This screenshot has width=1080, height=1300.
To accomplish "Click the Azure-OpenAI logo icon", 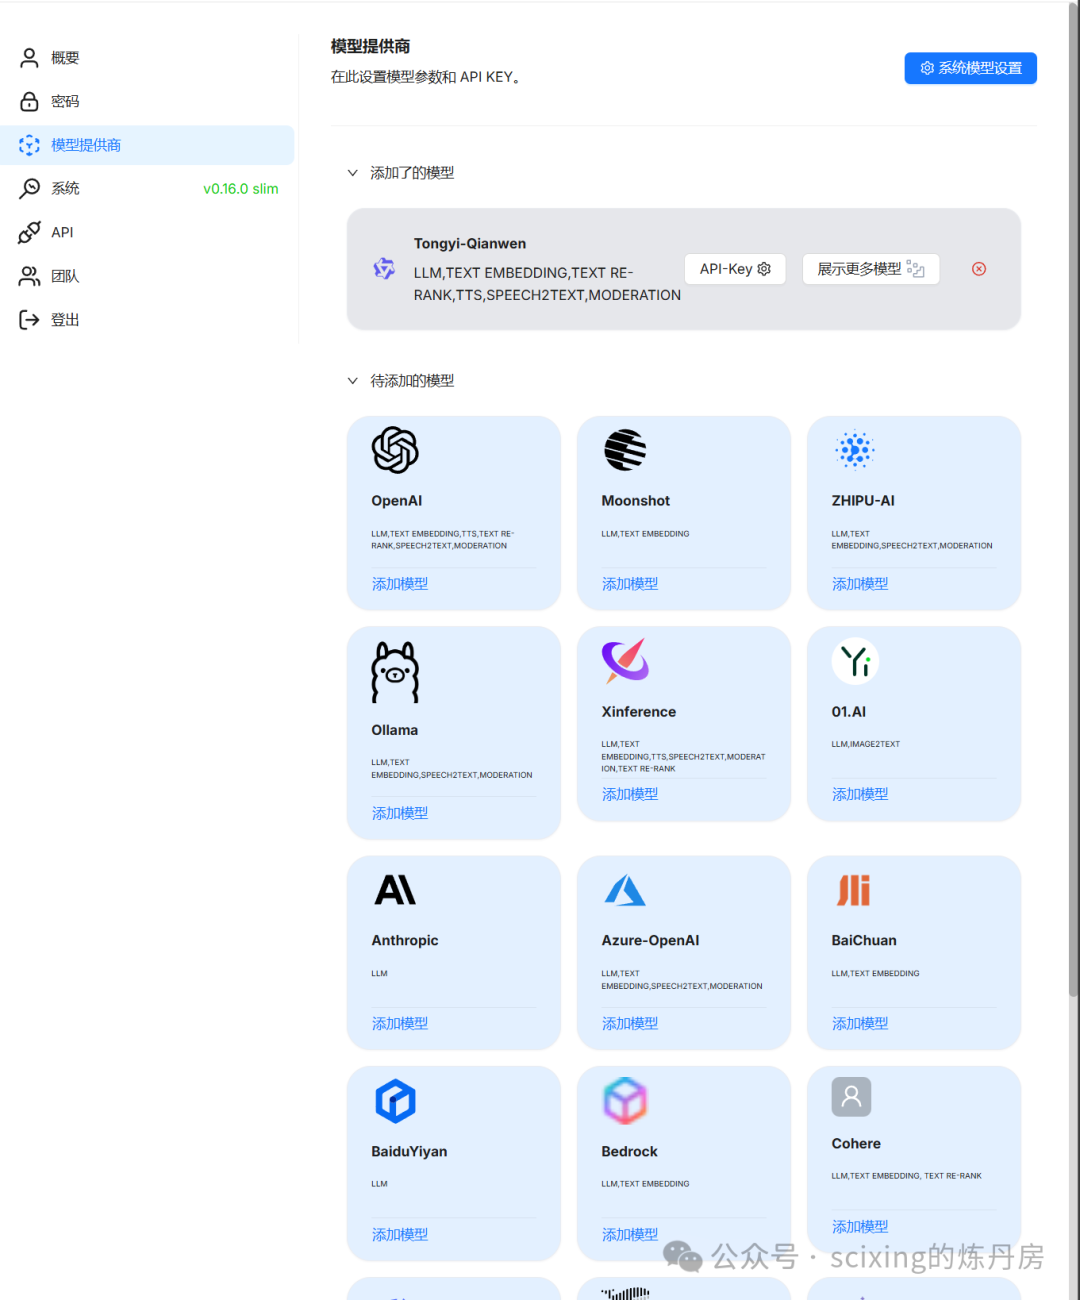I will [625, 890].
